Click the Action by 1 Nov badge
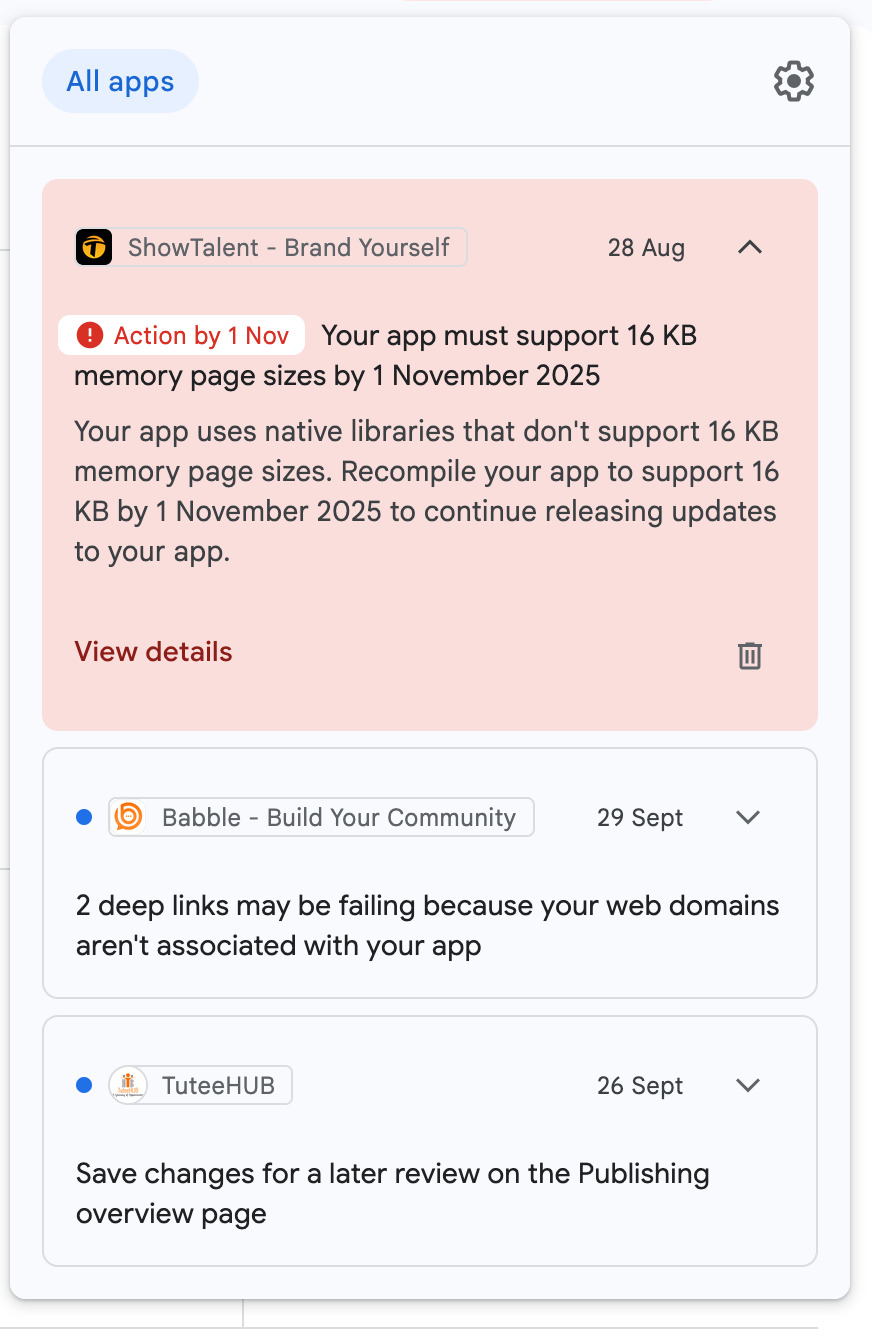Screen dimensions: 872x1334 click(x=182, y=335)
